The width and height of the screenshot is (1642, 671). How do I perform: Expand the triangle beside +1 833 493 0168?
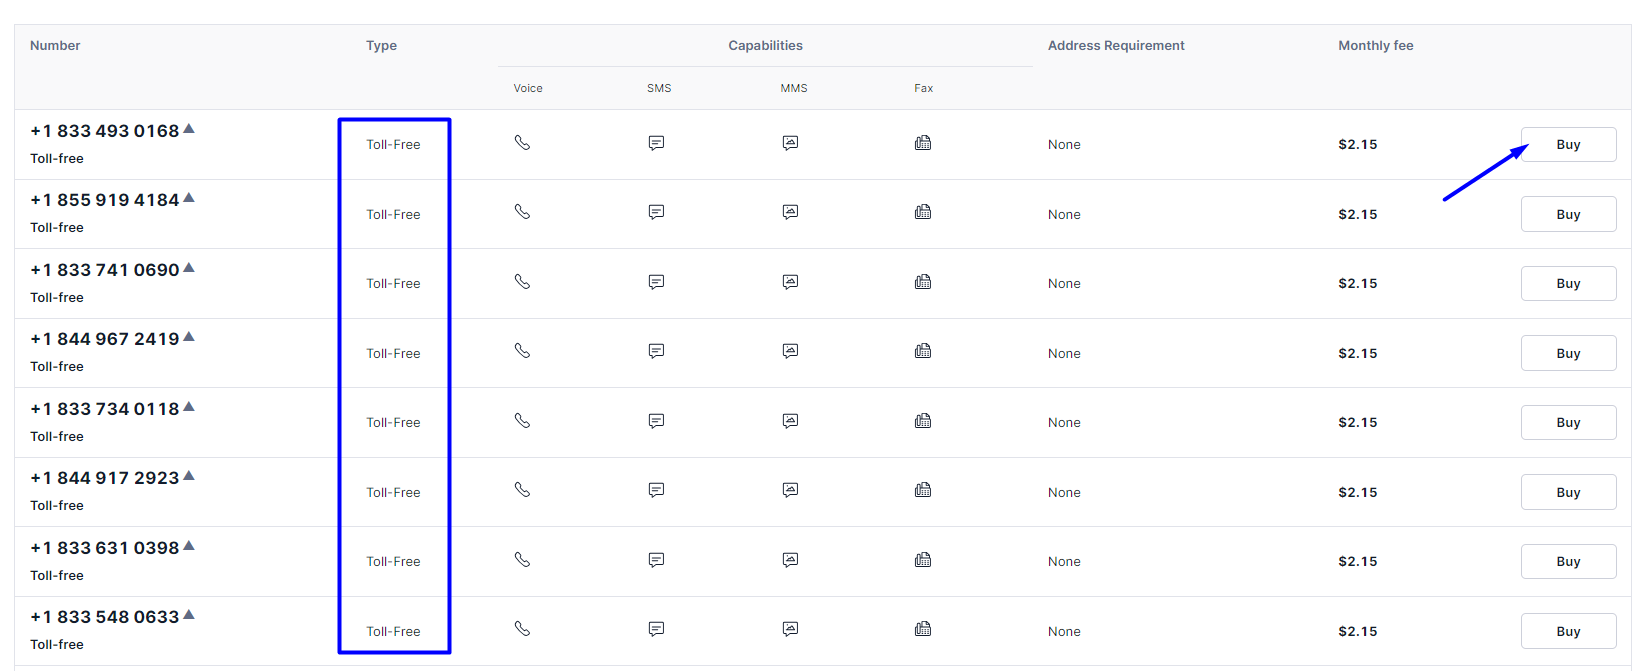[x=189, y=129]
